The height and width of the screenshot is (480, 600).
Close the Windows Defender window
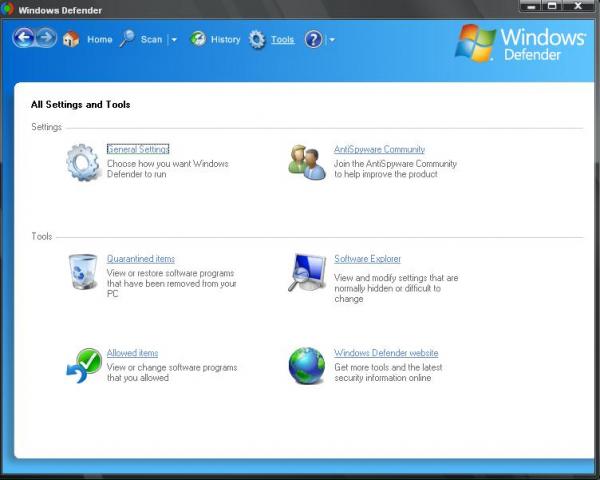579,7
